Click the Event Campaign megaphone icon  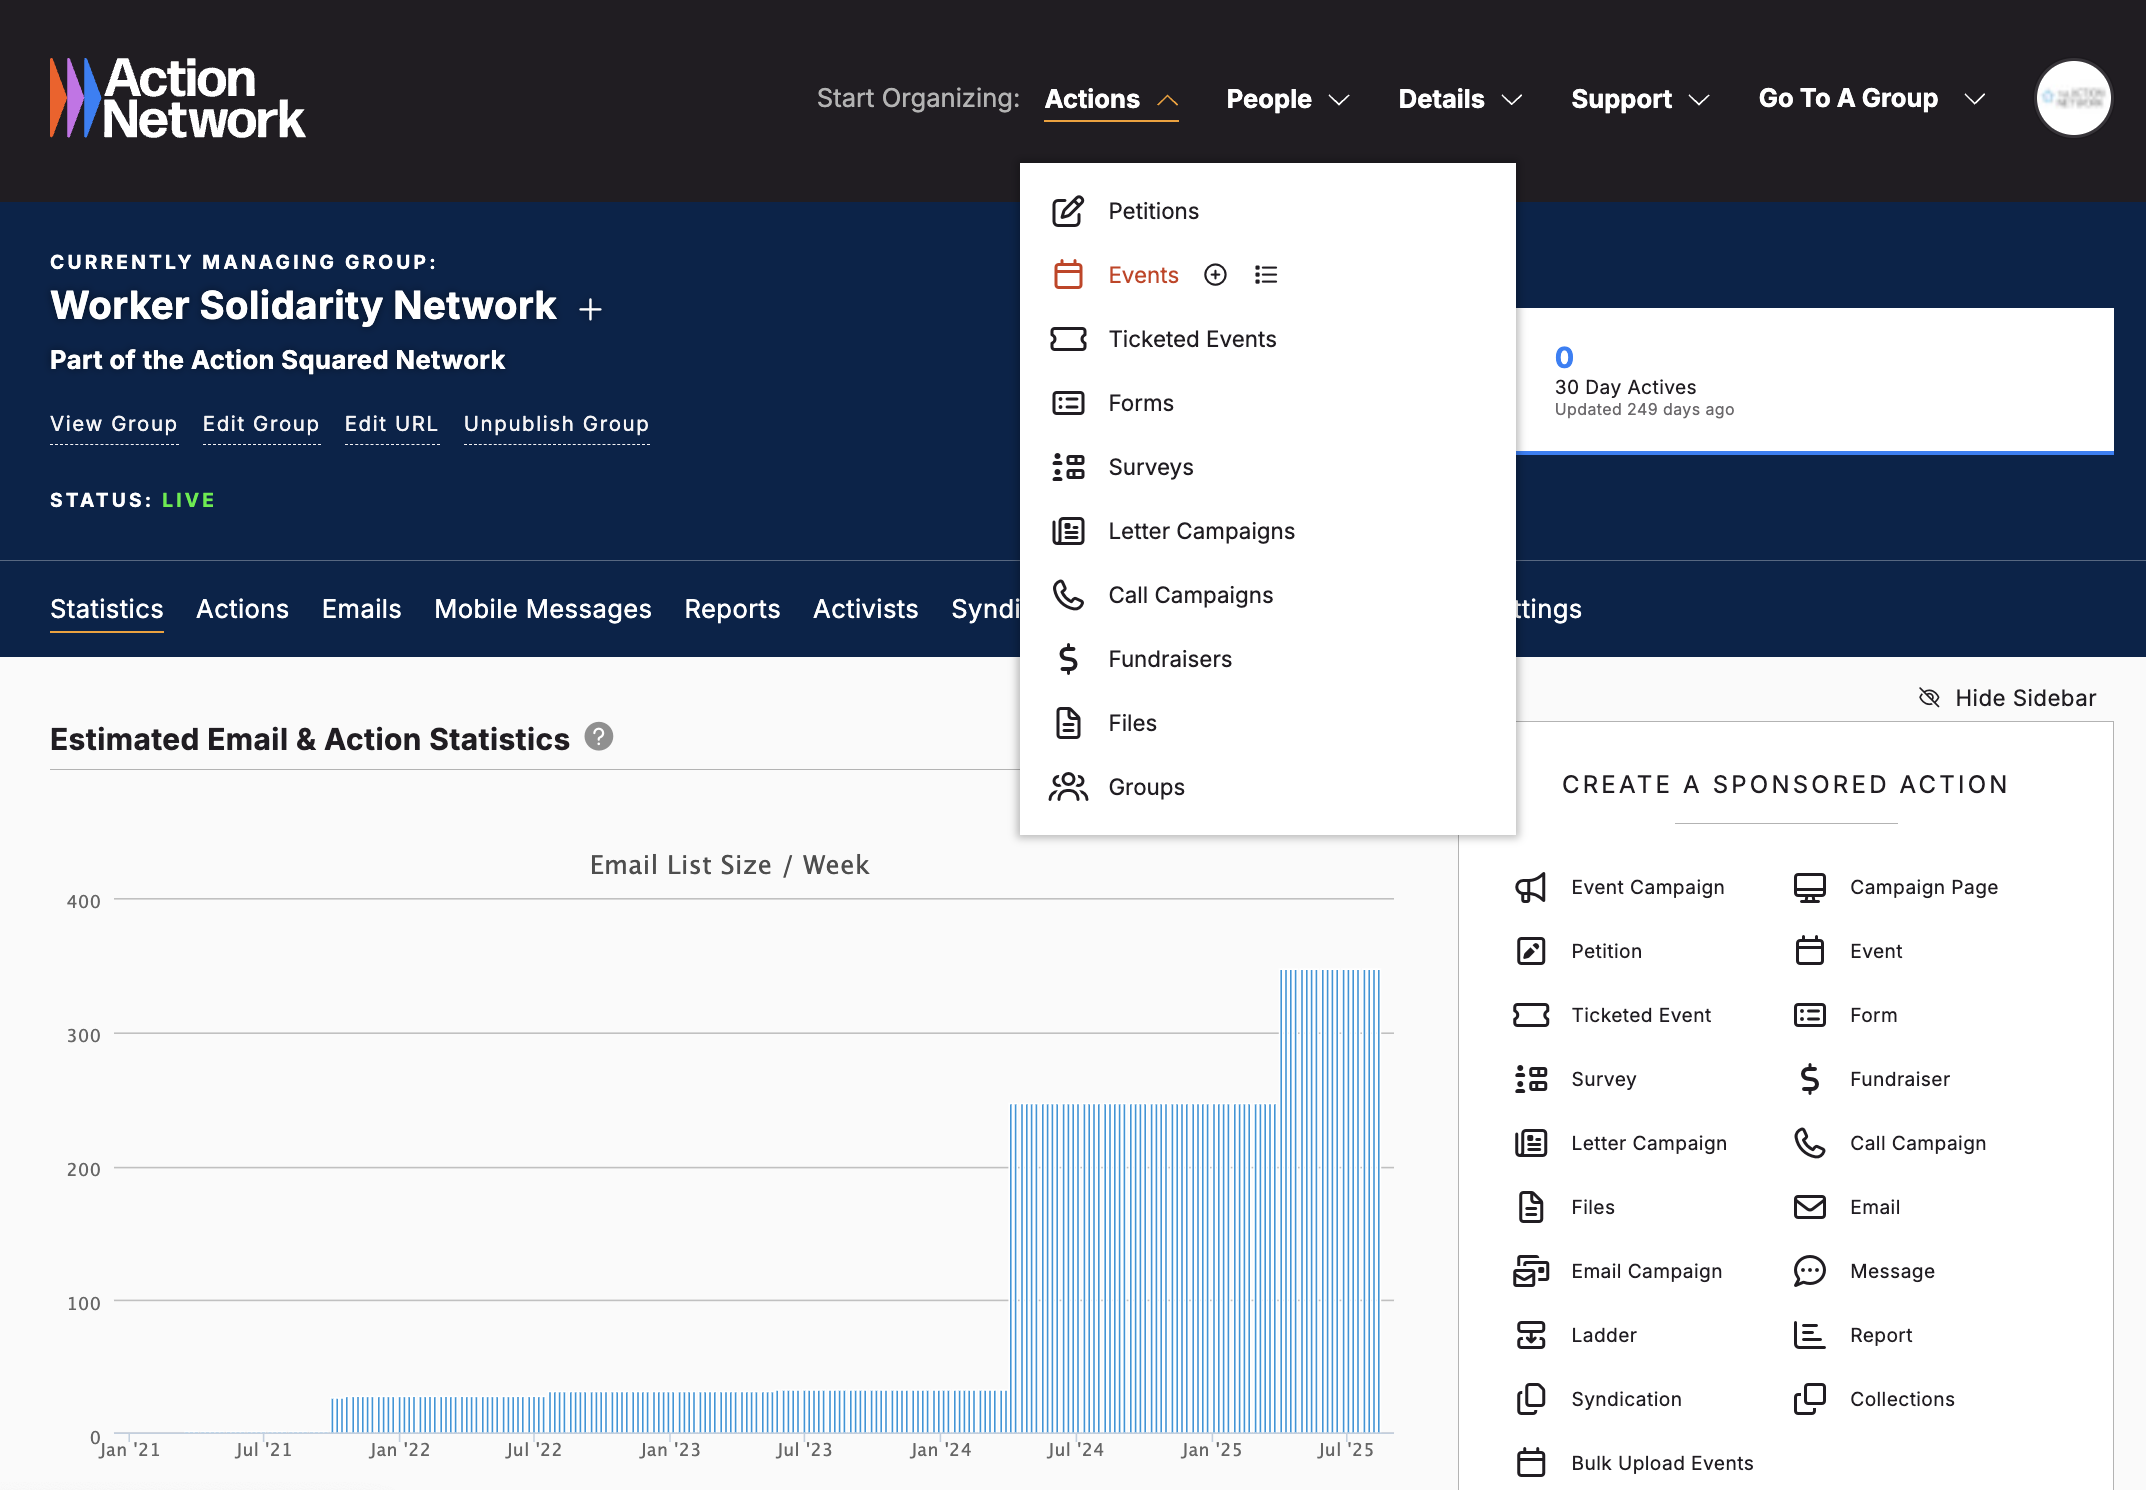[x=1530, y=887]
